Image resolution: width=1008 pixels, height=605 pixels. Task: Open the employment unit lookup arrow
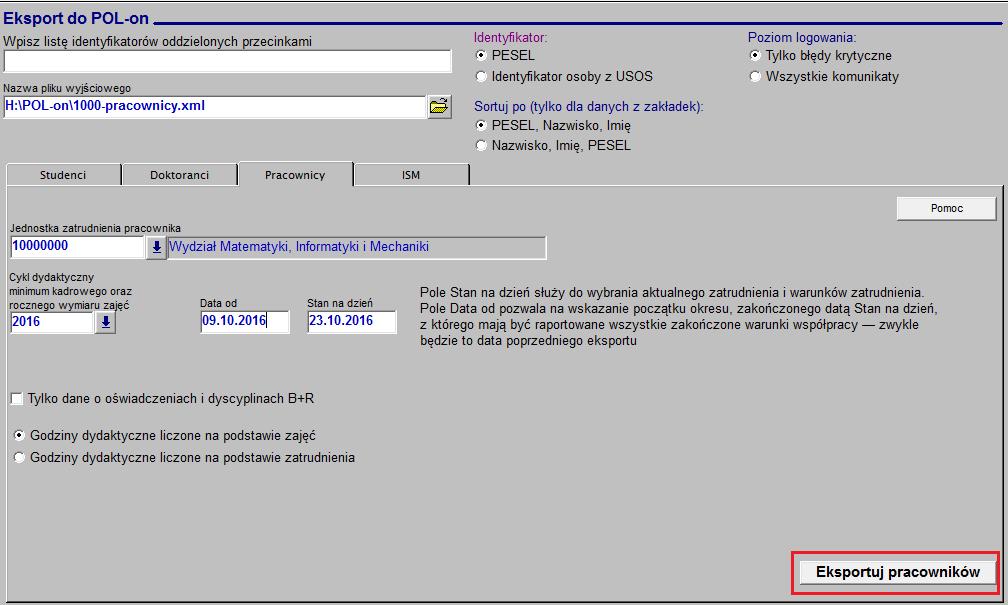pyautogui.click(x=156, y=247)
